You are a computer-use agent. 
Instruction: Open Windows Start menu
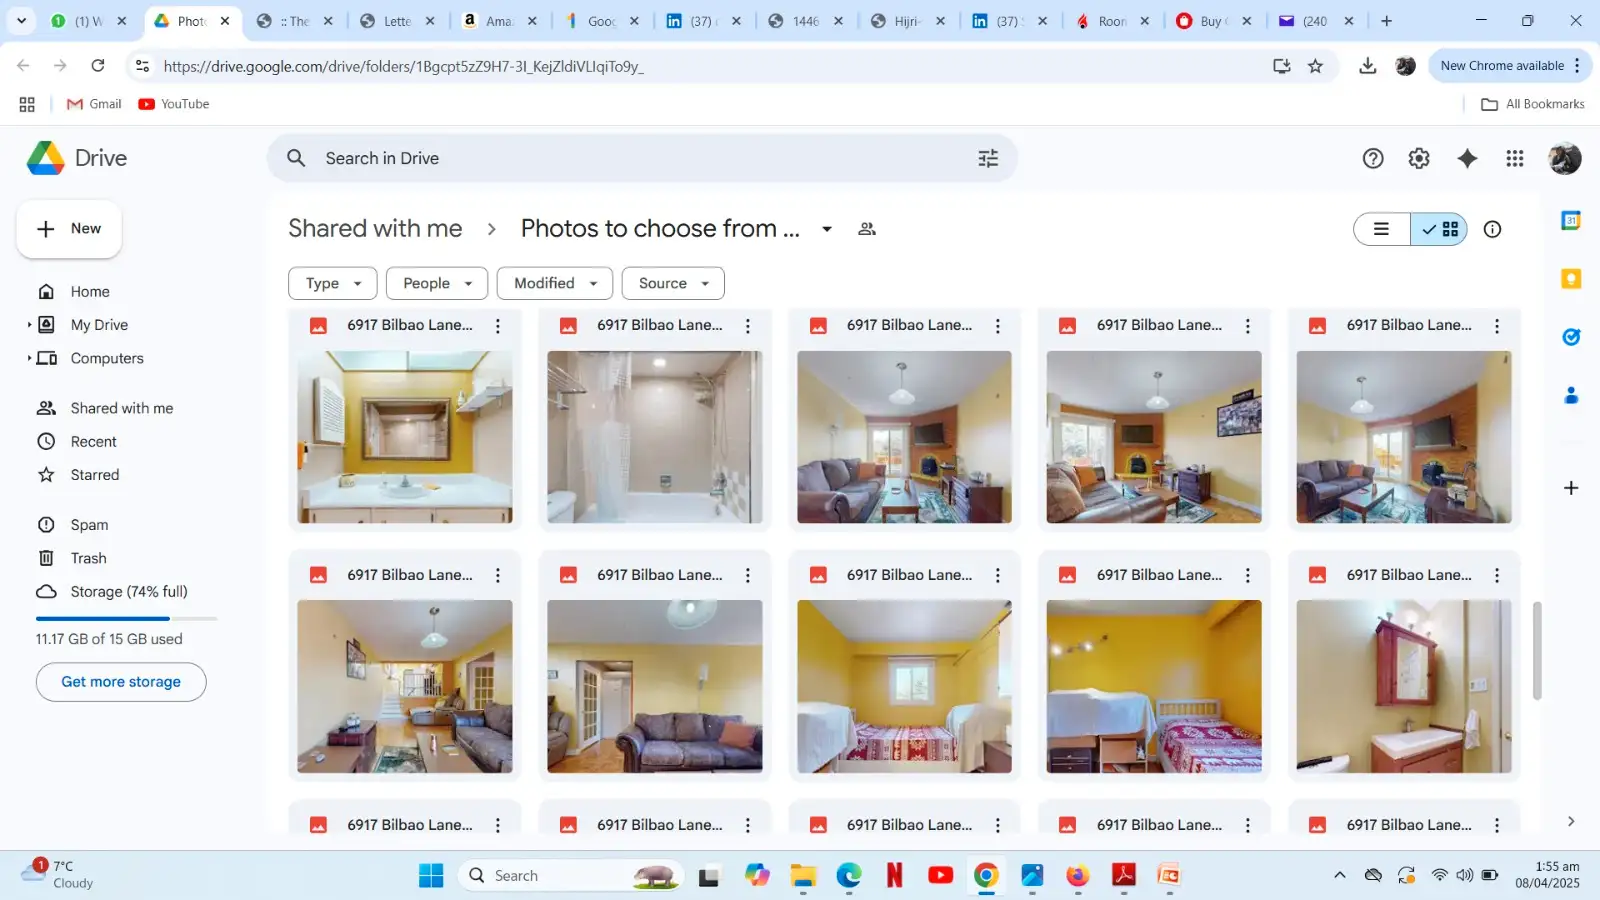(431, 875)
